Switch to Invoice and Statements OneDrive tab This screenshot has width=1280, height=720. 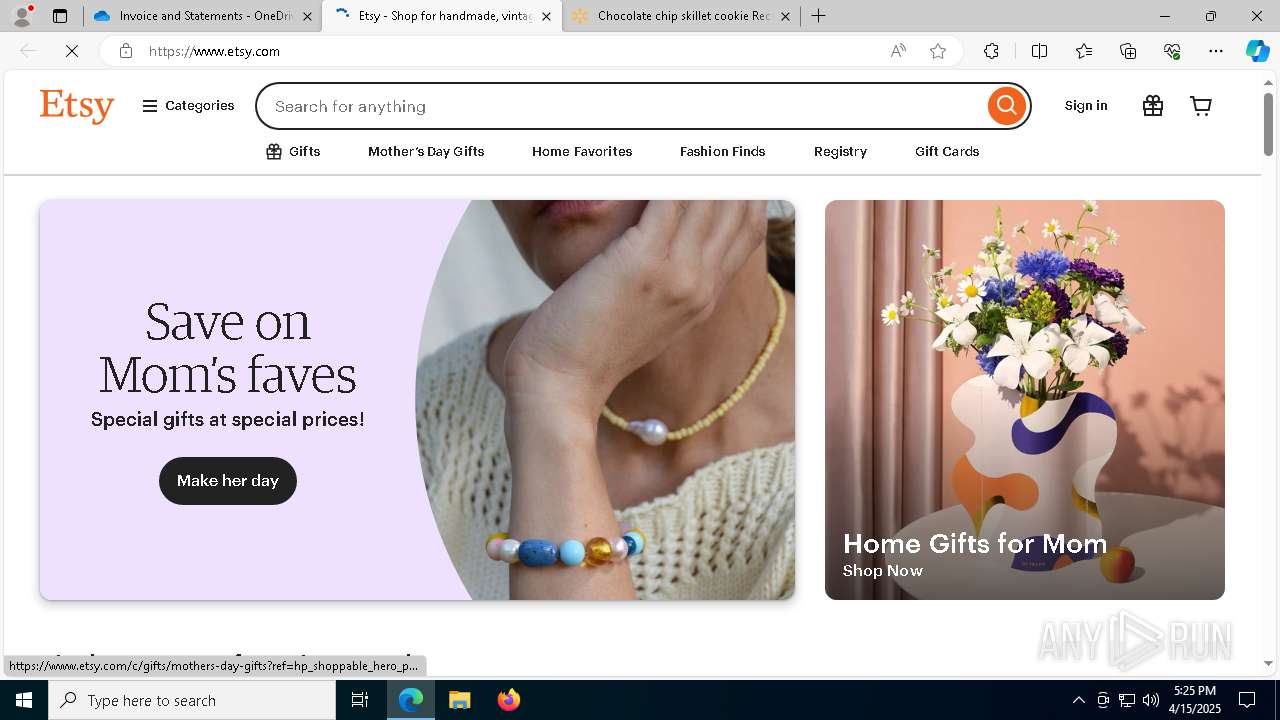pos(204,16)
